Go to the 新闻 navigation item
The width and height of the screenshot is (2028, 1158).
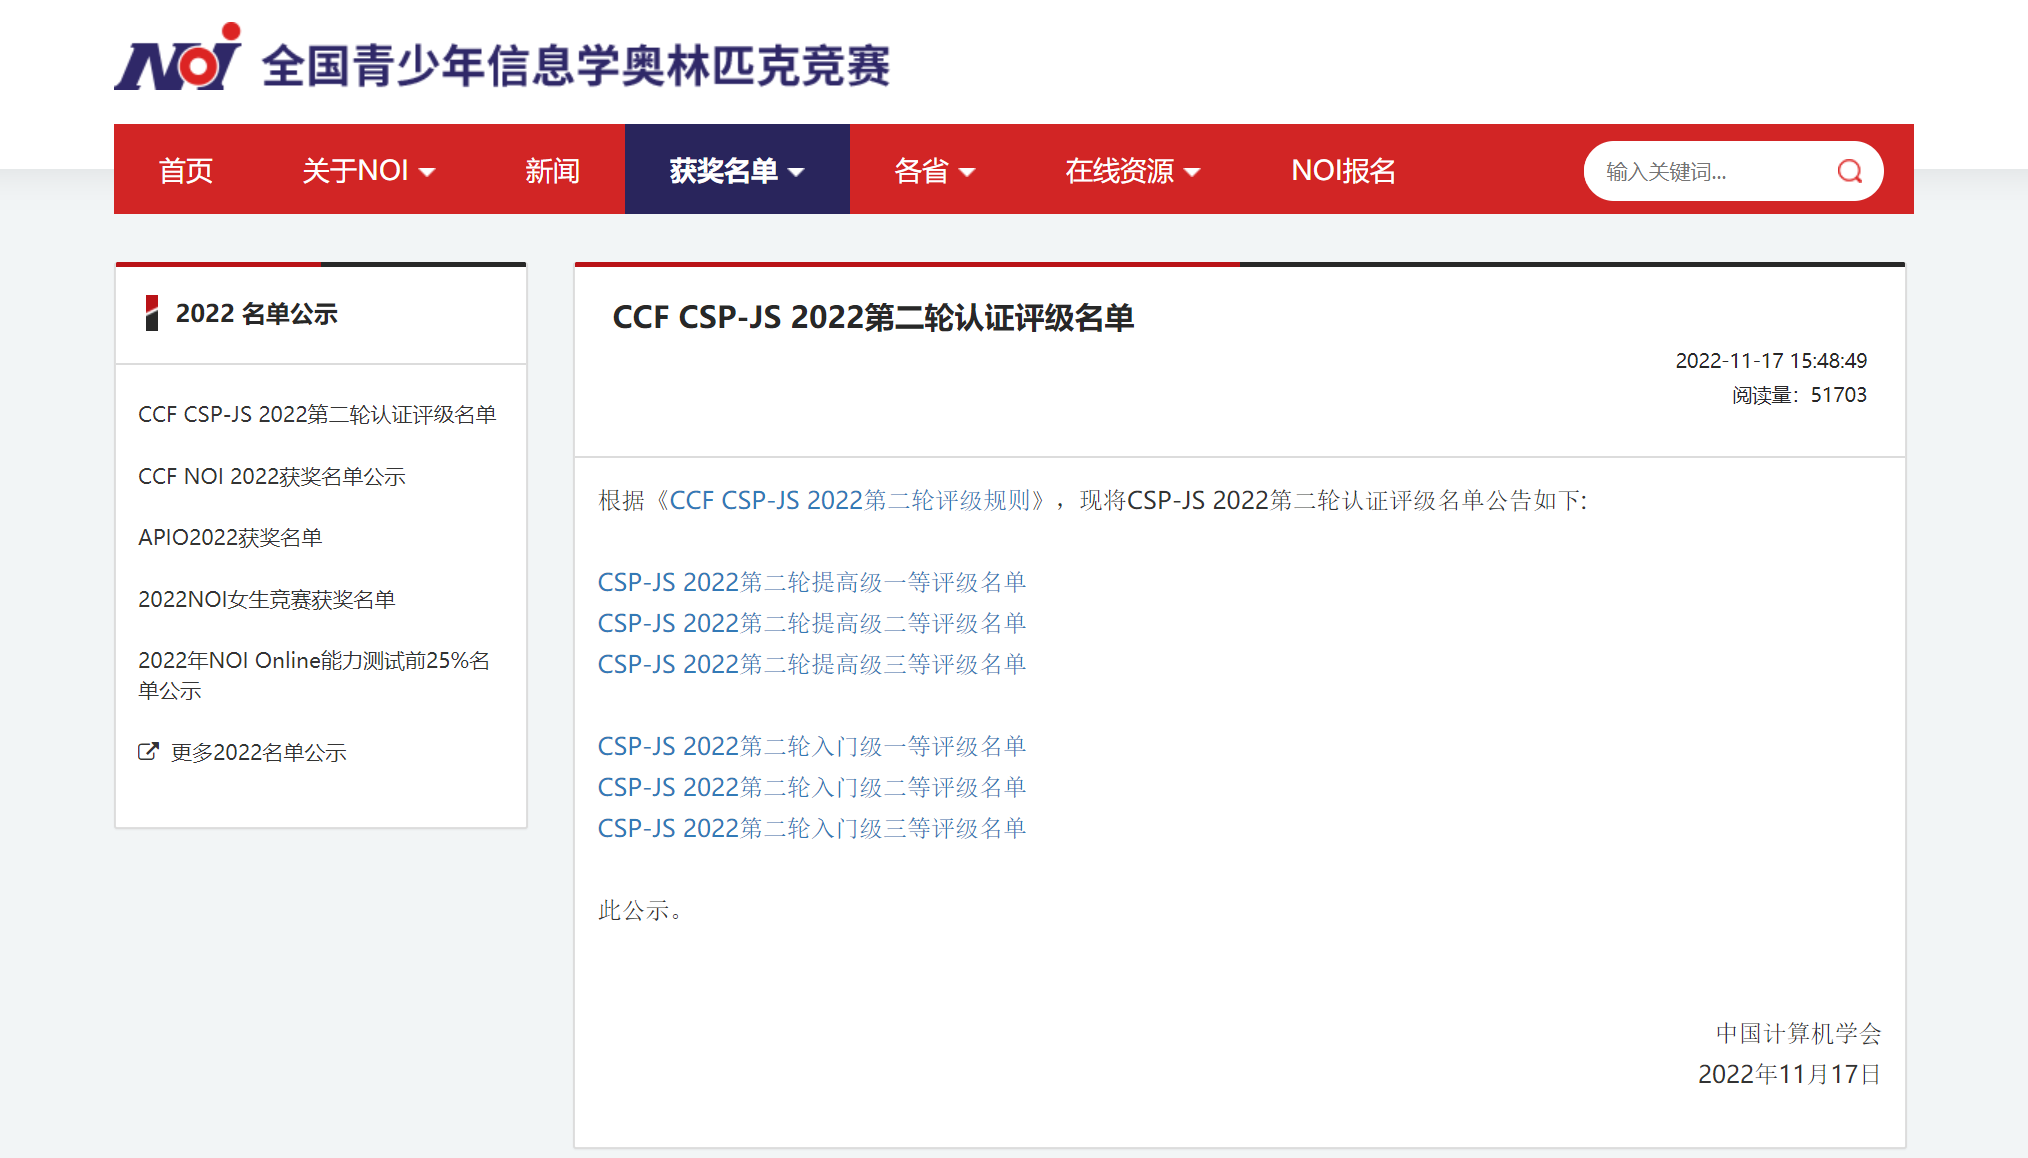[552, 170]
